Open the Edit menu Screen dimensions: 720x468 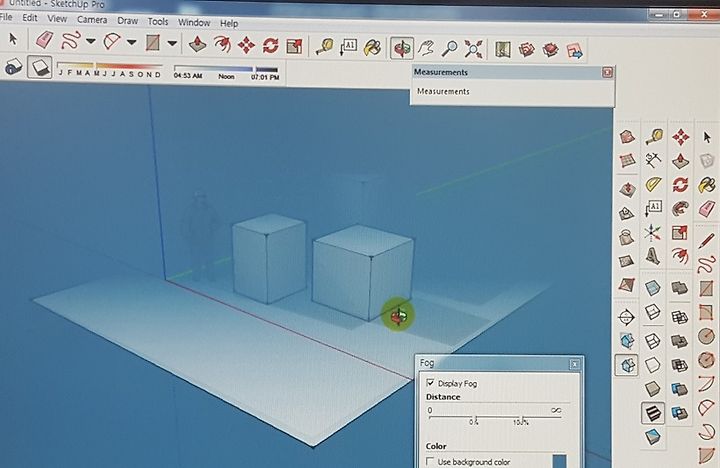click(29, 18)
